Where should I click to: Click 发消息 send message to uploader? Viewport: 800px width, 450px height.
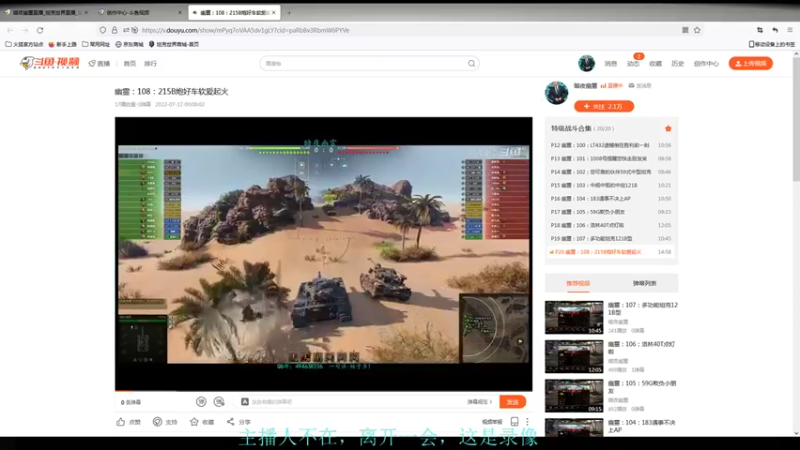pyautogui.click(x=640, y=86)
